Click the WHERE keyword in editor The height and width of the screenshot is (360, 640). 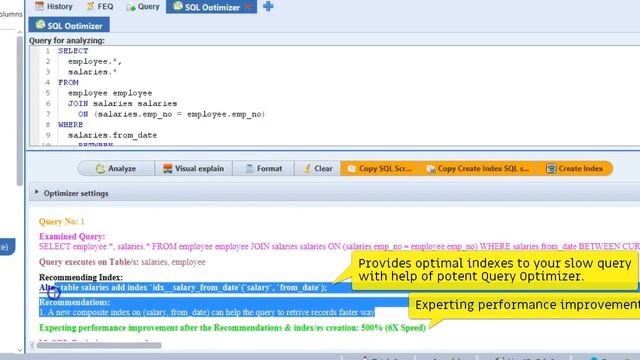click(71, 125)
